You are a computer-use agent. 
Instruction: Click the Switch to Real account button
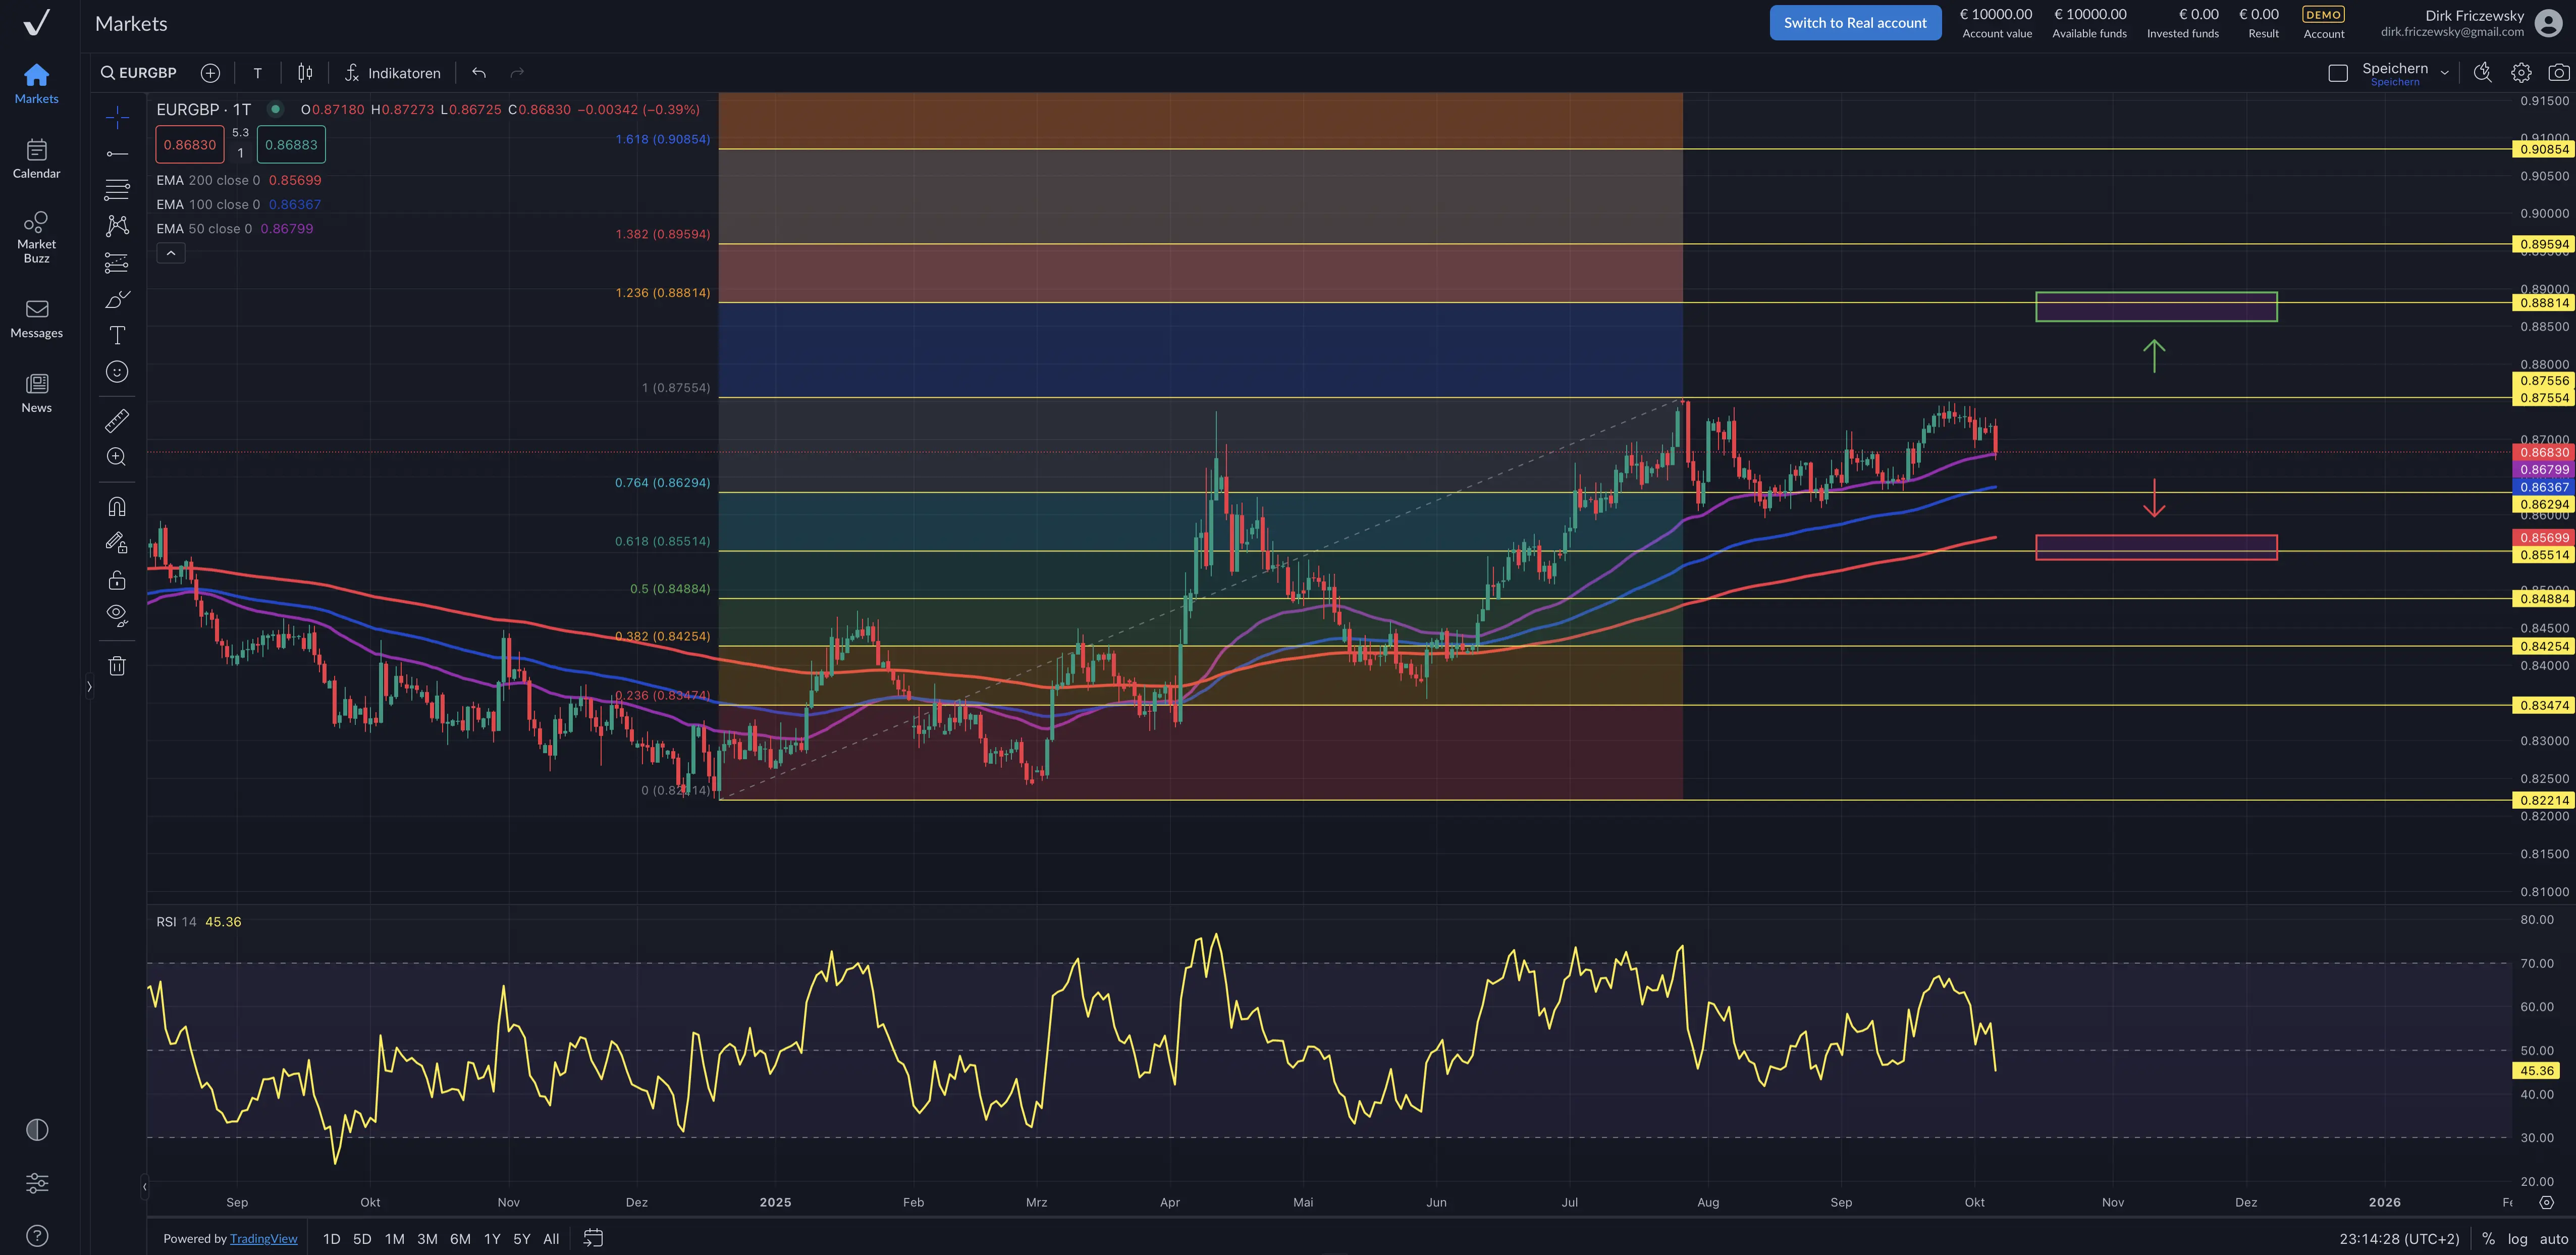coord(1855,22)
